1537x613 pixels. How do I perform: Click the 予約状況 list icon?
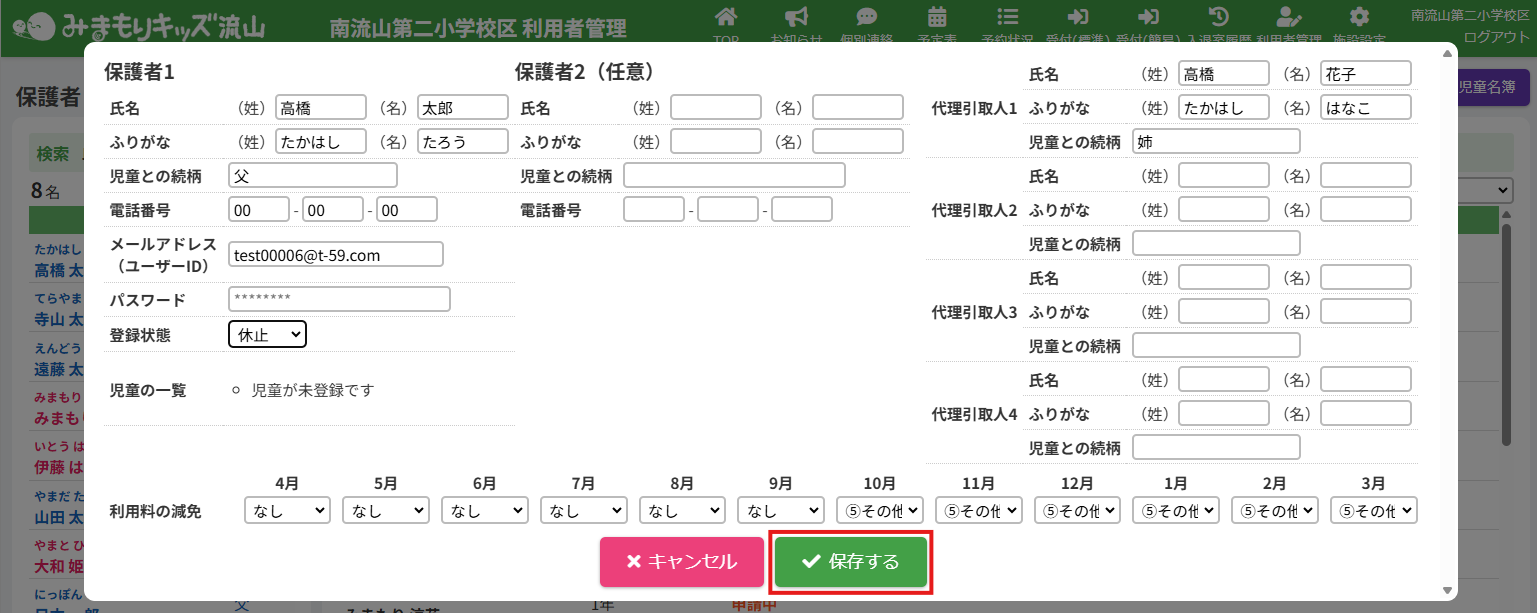(1008, 18)
